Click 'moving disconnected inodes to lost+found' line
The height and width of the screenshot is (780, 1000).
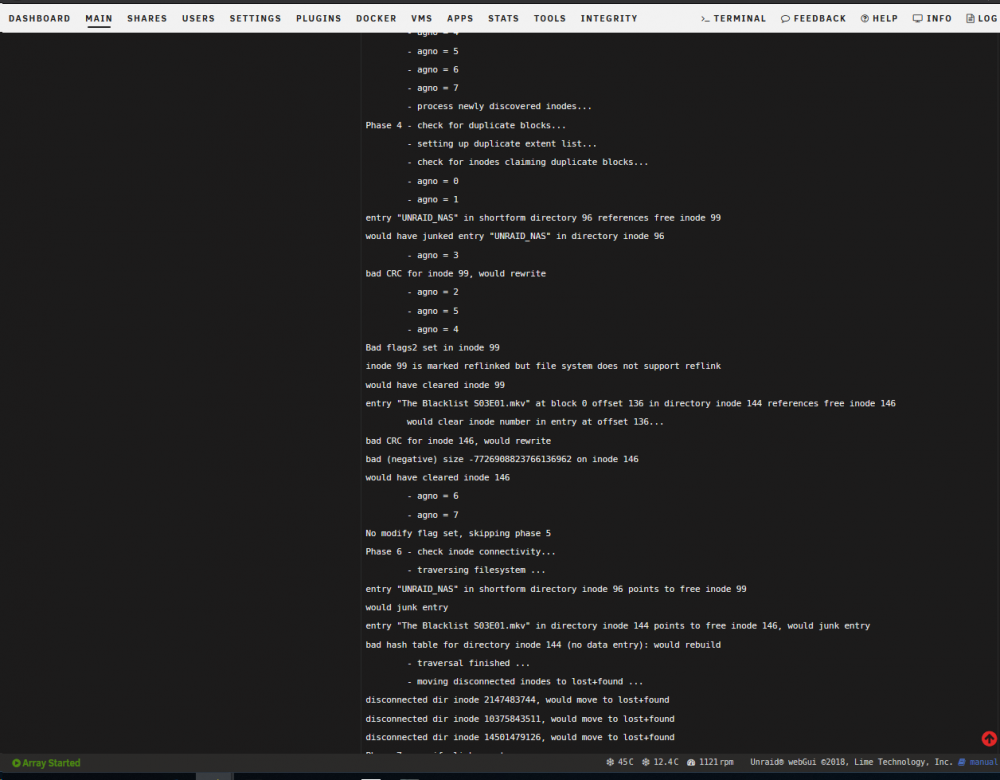pyautogui.click(x=525, y=681)
